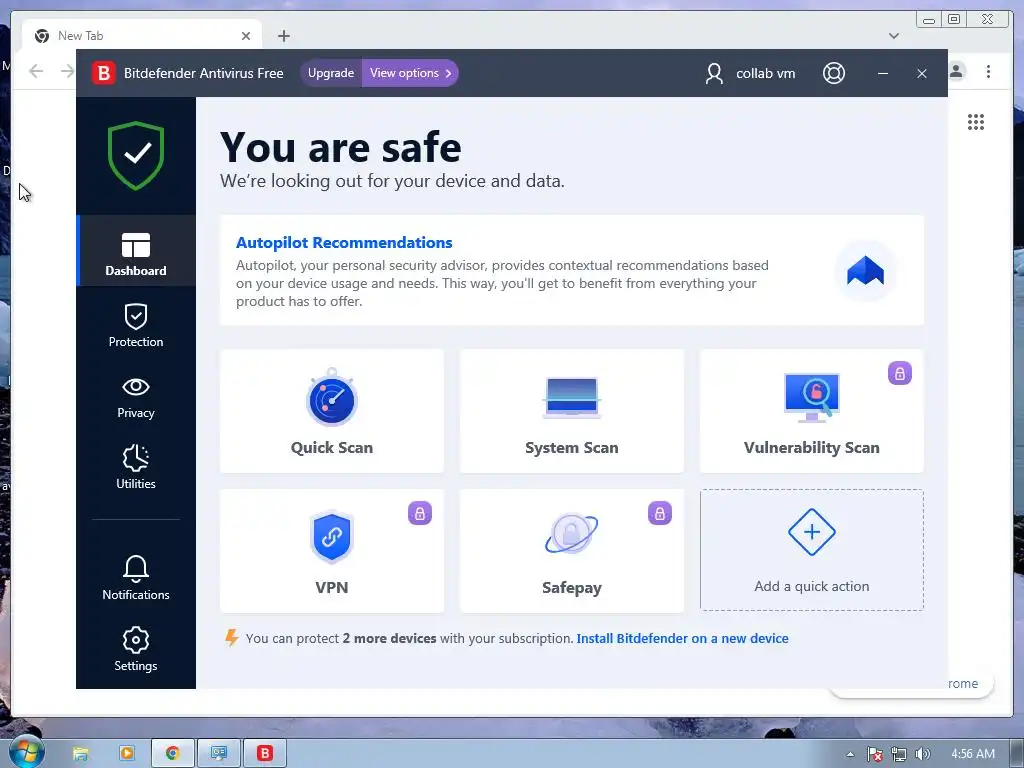Click the Autopilot blue arrow icon
Screen dimensions: 1024x768
click(x=865, y=270)
